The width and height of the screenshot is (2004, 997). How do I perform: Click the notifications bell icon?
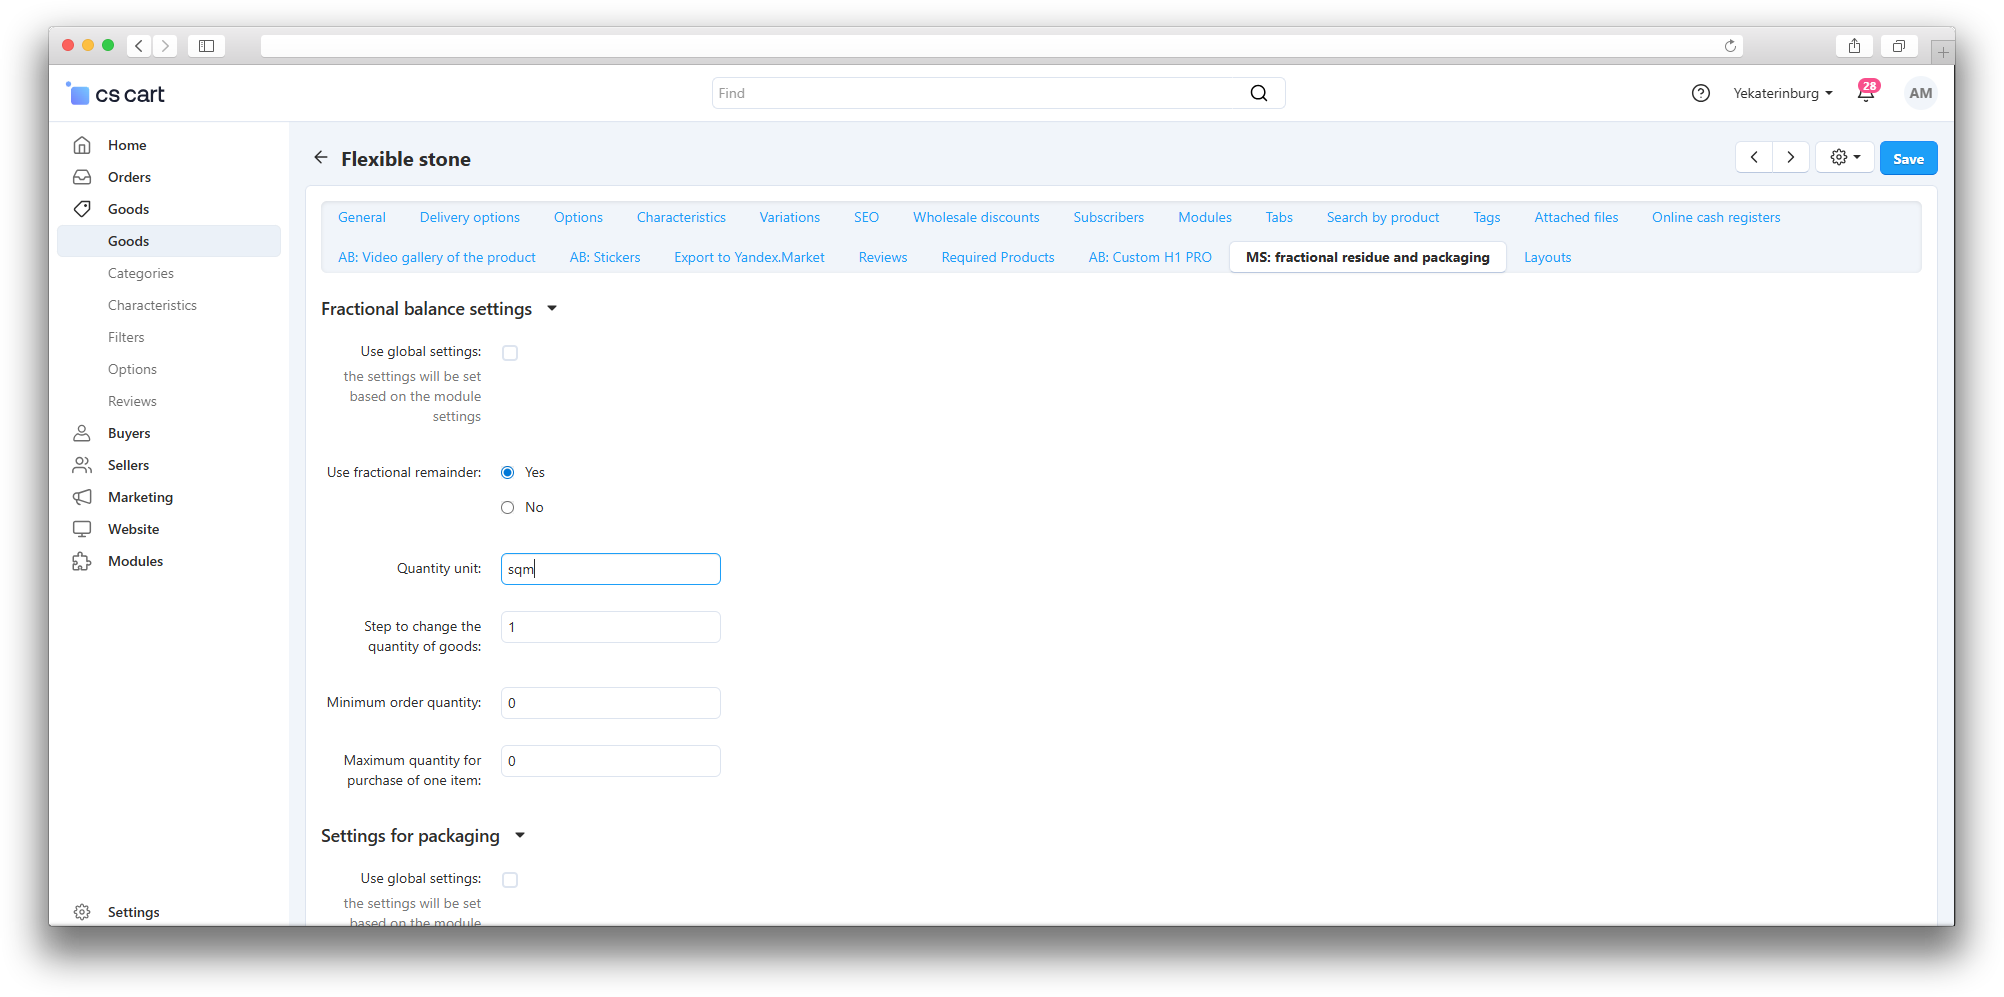coord(1866,94)
